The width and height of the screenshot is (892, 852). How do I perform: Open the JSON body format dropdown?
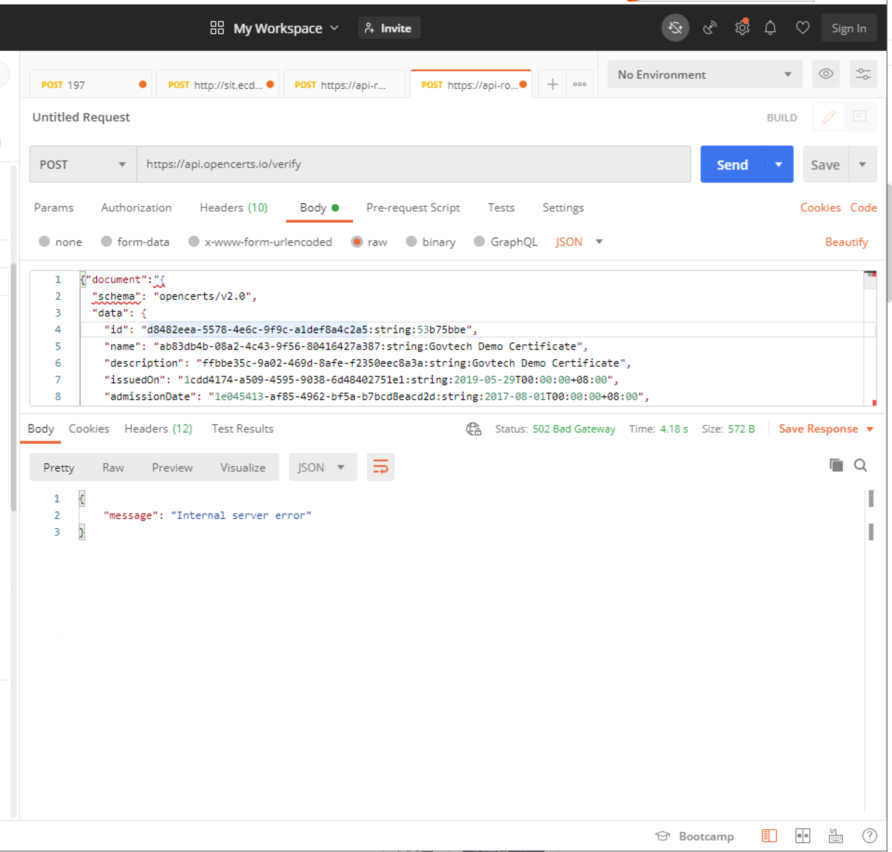[x=575, y=241]
